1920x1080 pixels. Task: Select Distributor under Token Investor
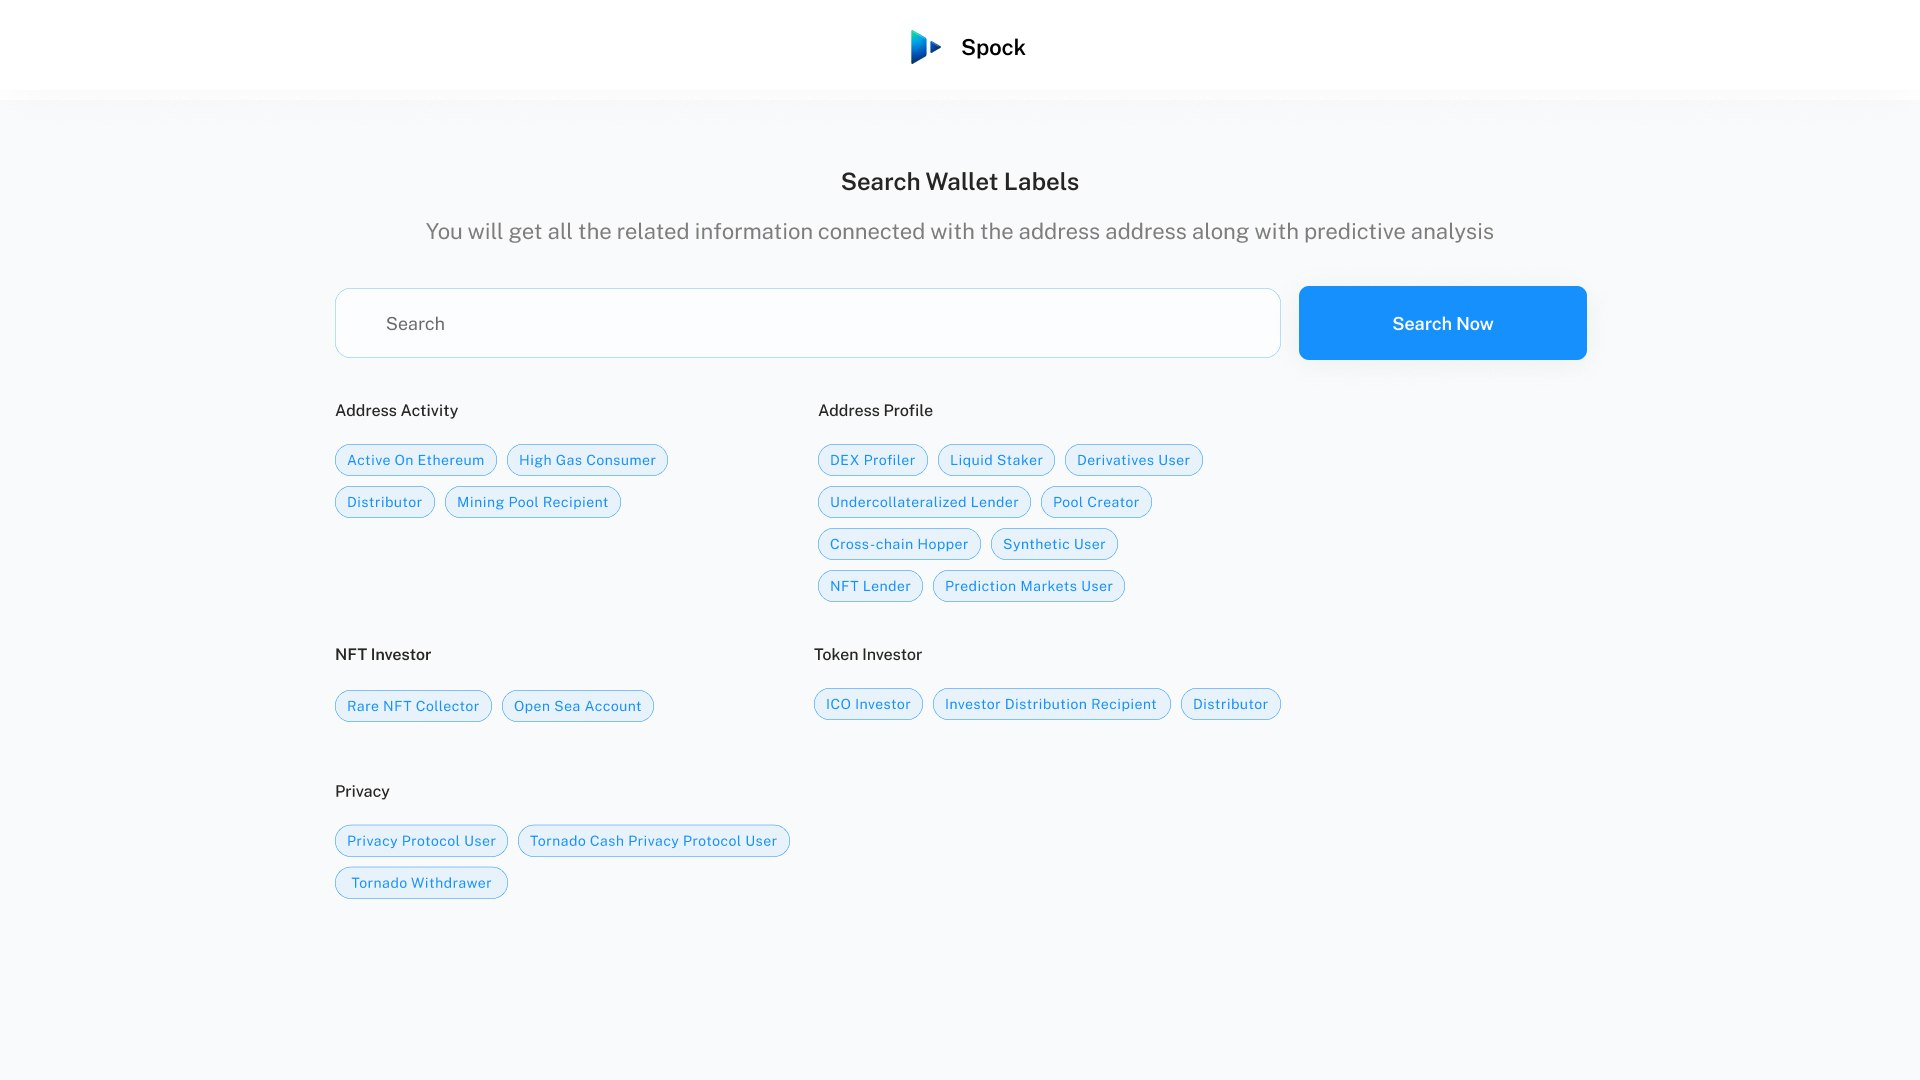1230,704
